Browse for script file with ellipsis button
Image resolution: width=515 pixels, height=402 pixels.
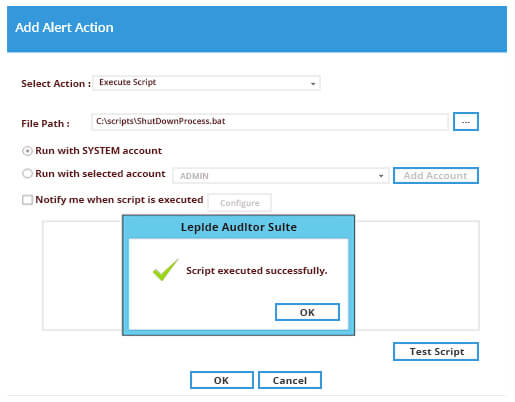(x=466, y=122)
